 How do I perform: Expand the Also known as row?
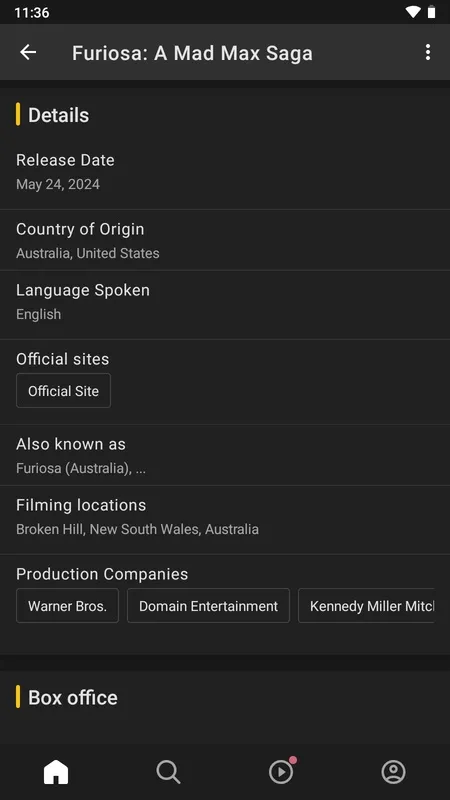coord(225,455)
